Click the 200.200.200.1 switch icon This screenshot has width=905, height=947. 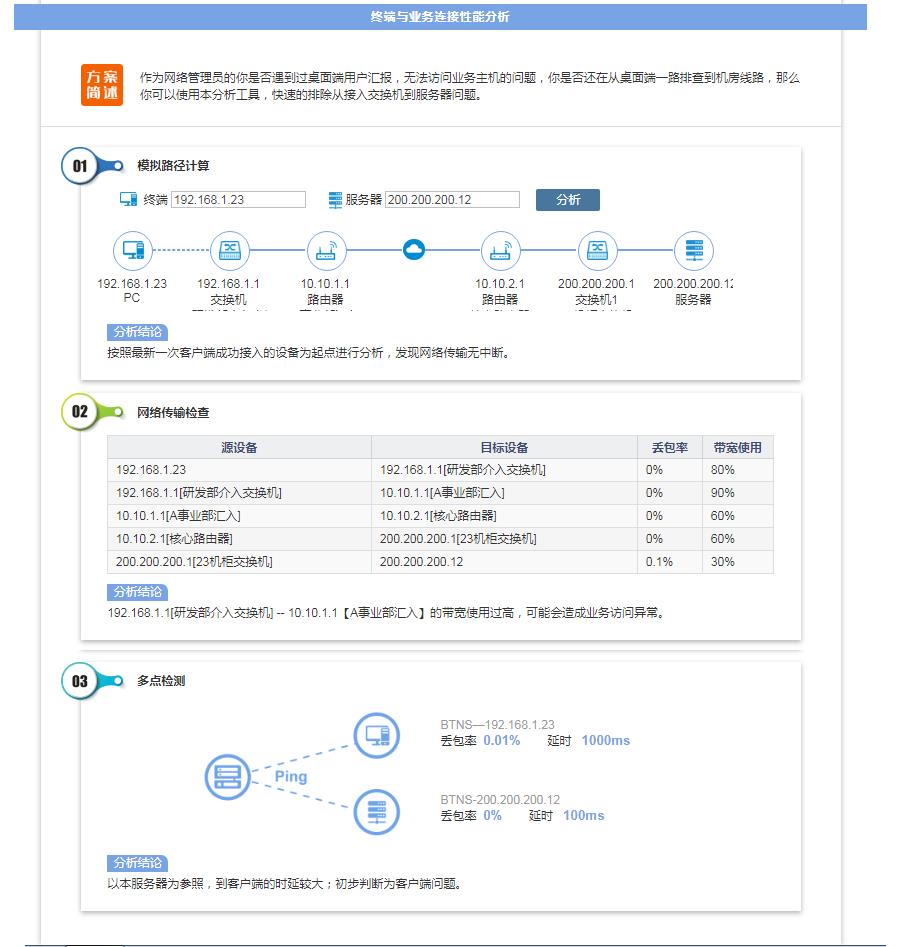point(597,250)
